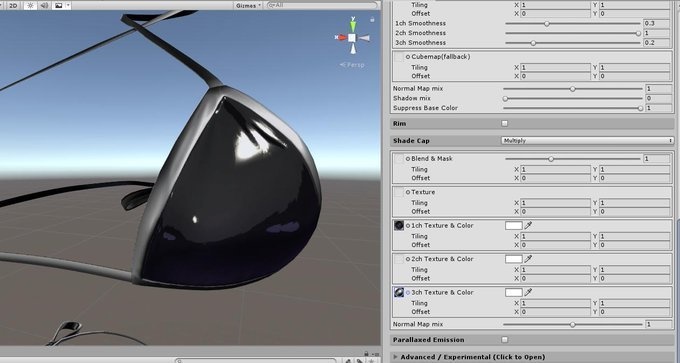Click Cubemap(fallback) Tiling X field
The image size is (680, 363).
pyautogui.click(x=556, y=68)
